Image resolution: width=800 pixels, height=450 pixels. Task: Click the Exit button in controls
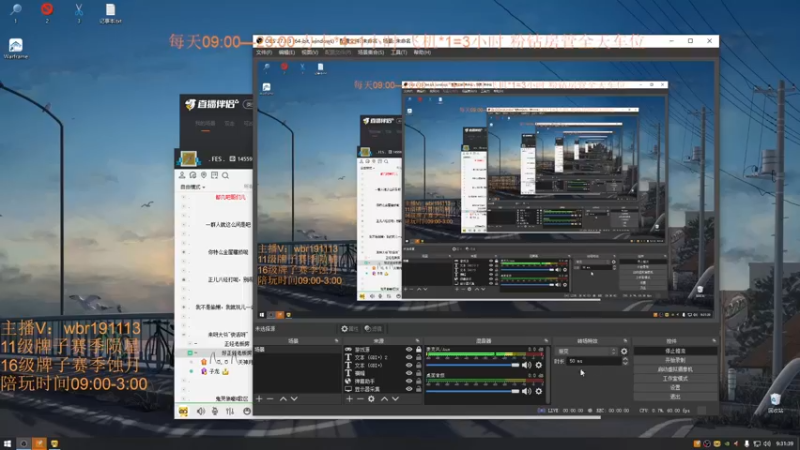click(675, 396)
